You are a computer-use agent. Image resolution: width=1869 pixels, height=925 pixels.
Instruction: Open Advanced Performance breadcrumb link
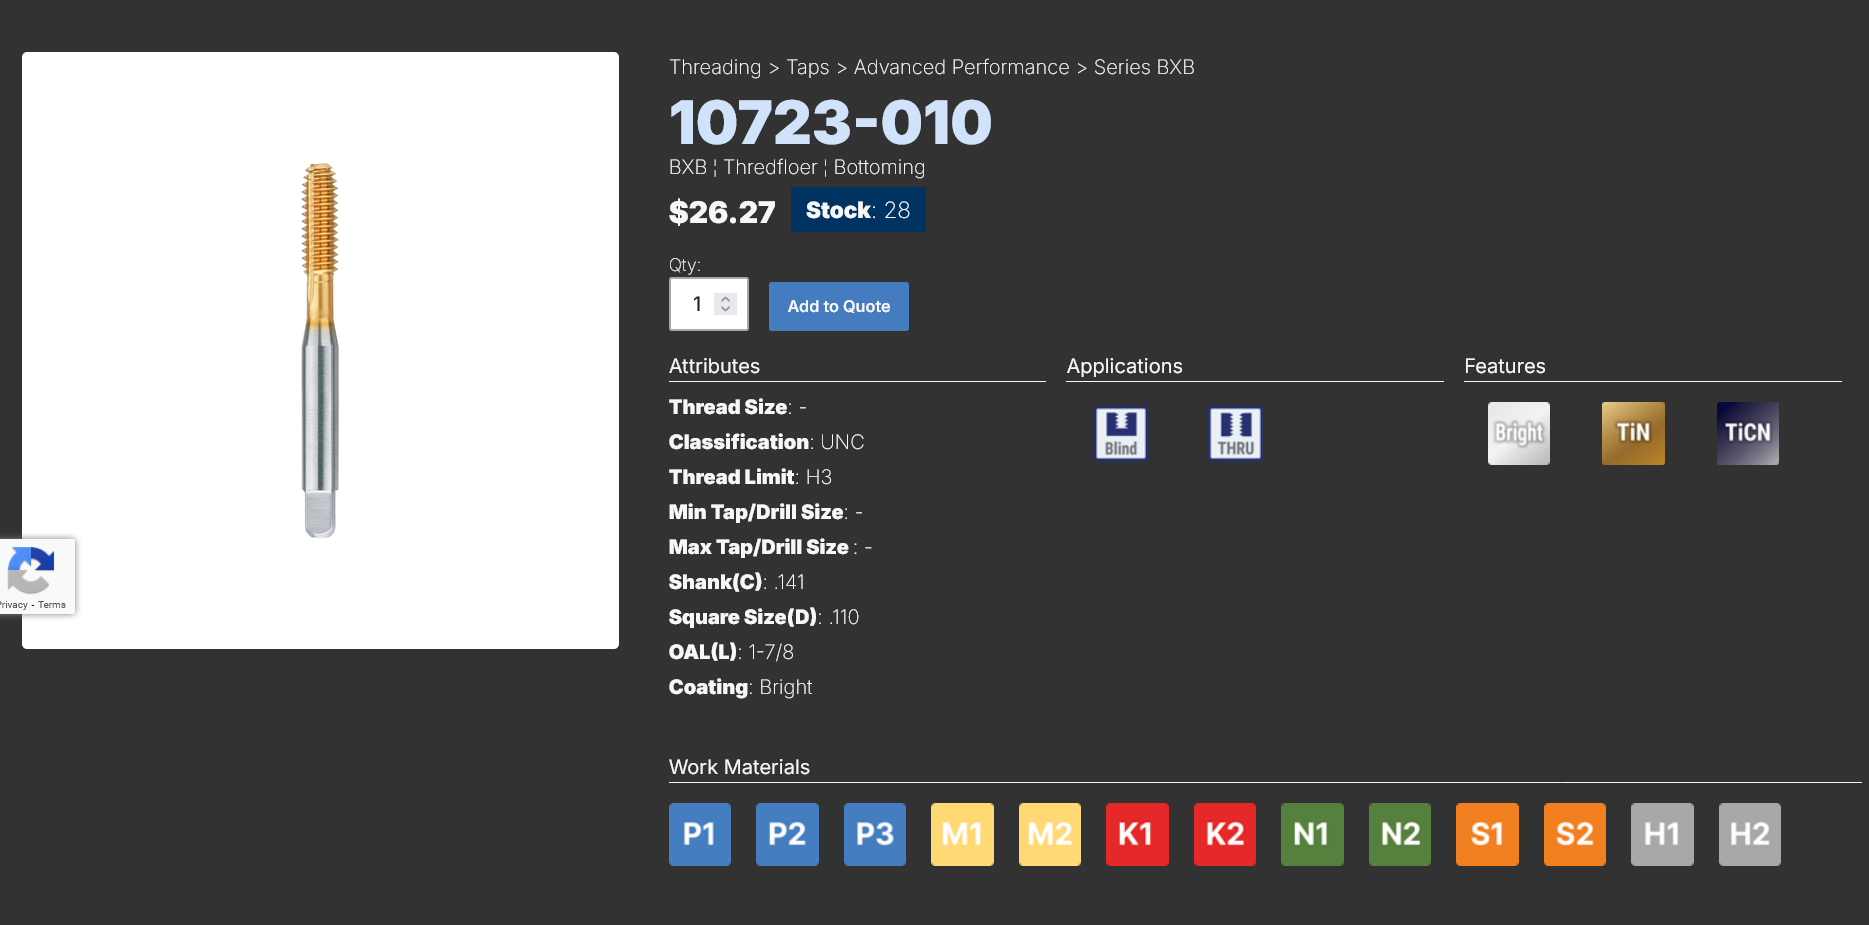(x=961, y=67)
